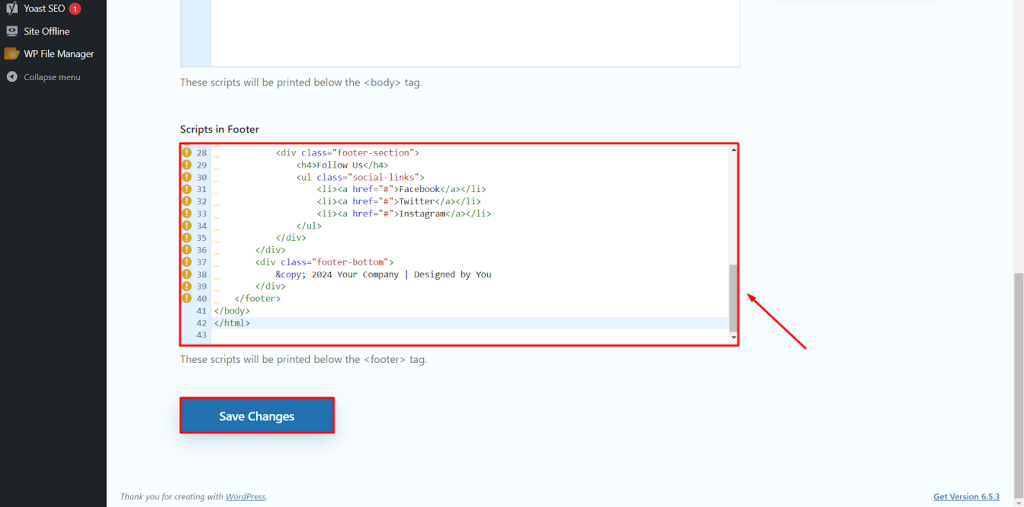Click the footer tag description text
The height and width of the screenshot is (507, 1024).
(x=304, y=359)
